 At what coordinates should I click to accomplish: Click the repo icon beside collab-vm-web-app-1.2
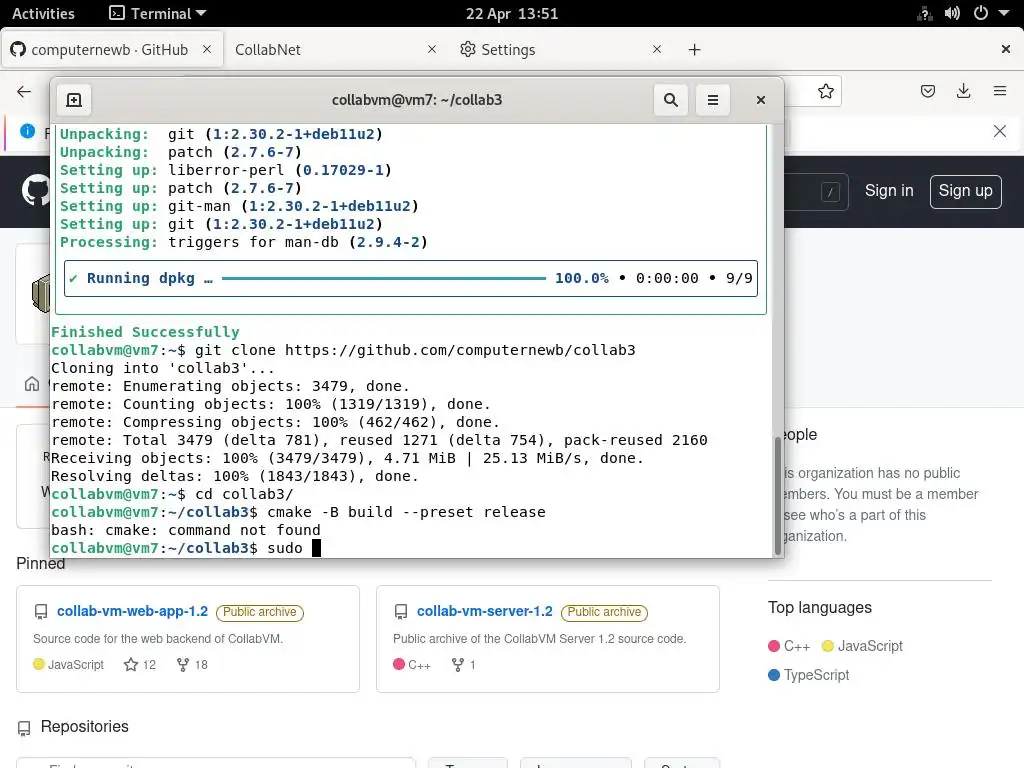40,612
